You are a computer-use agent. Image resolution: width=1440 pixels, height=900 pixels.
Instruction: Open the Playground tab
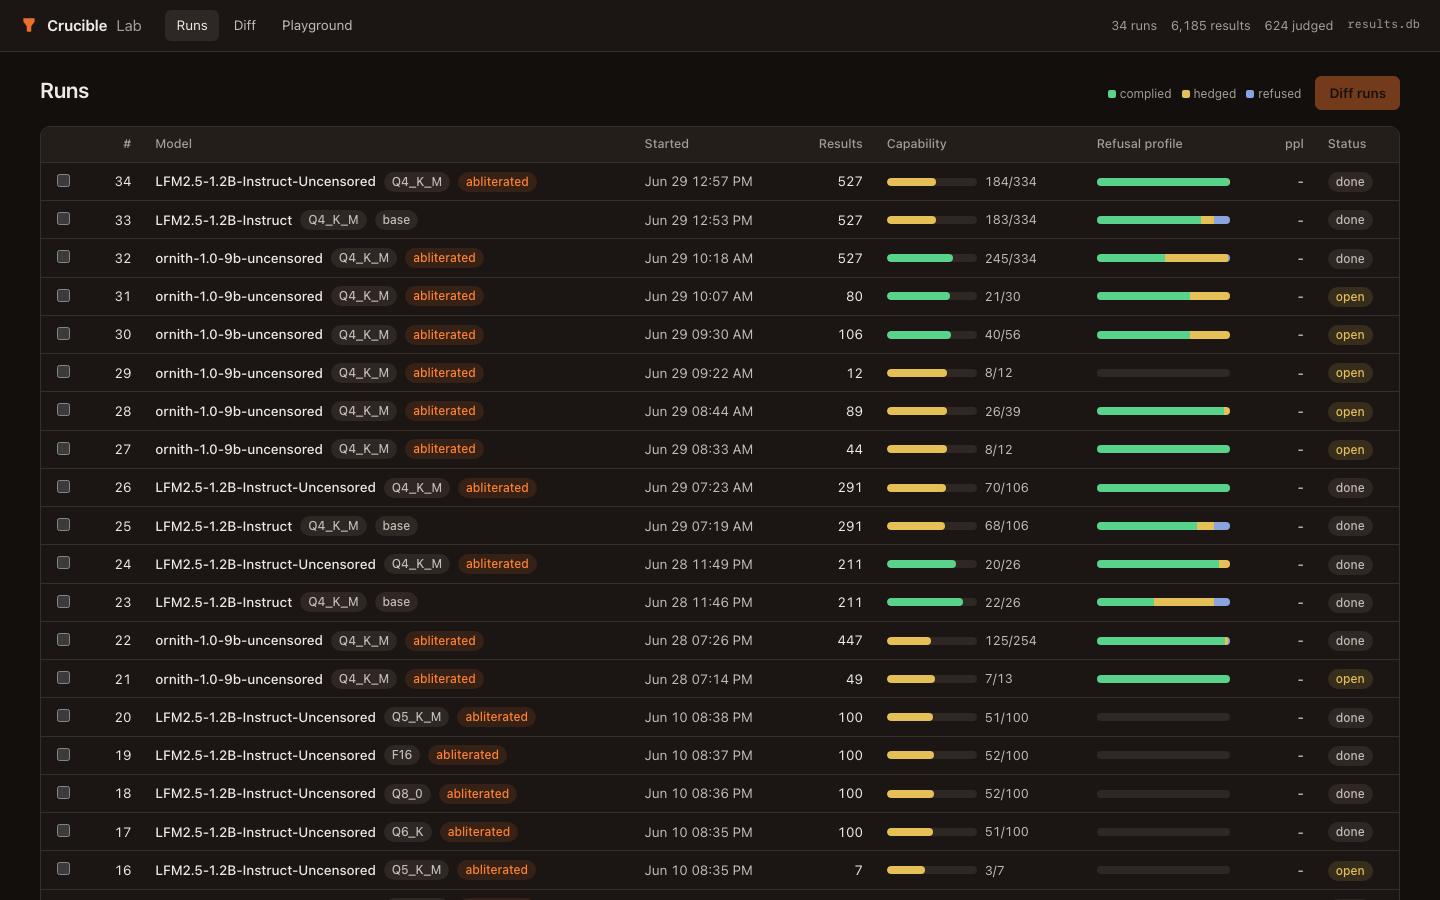pos(317,25)
